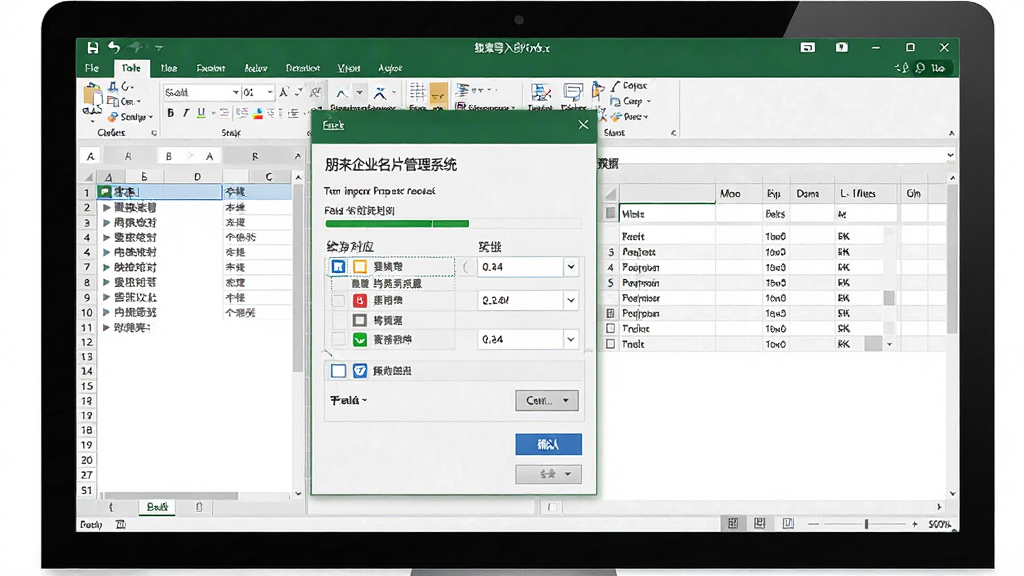Screen dimensions: 1024x576
Task: Click the blue shield icon in dialog
Action: [x=360, y=371]
